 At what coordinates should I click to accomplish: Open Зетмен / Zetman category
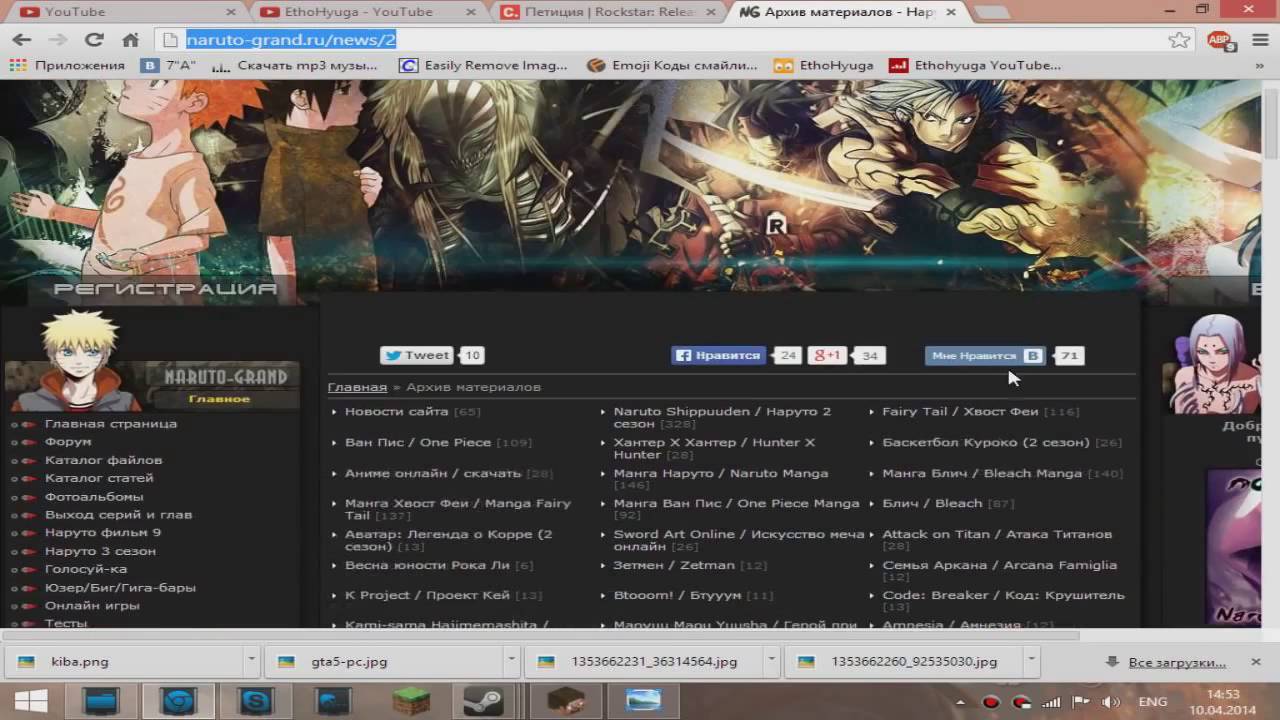pos(674,565)
